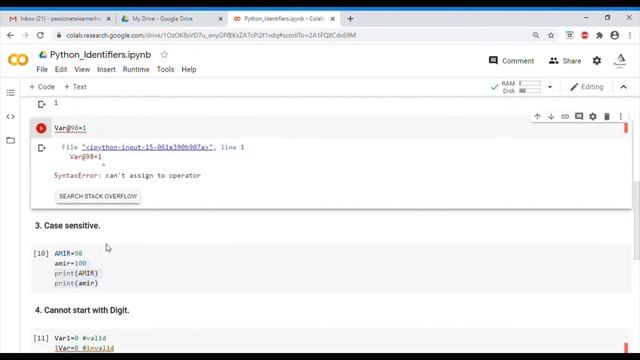Open code snippets sidebar icon

coord(11,117)
